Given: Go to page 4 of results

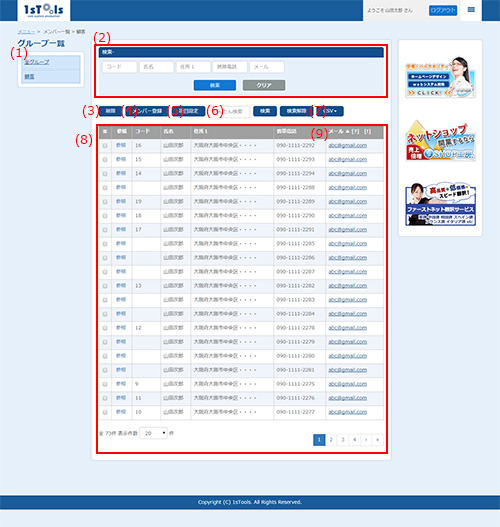Looking at the screenshot, I should click(x=355, y=440).
